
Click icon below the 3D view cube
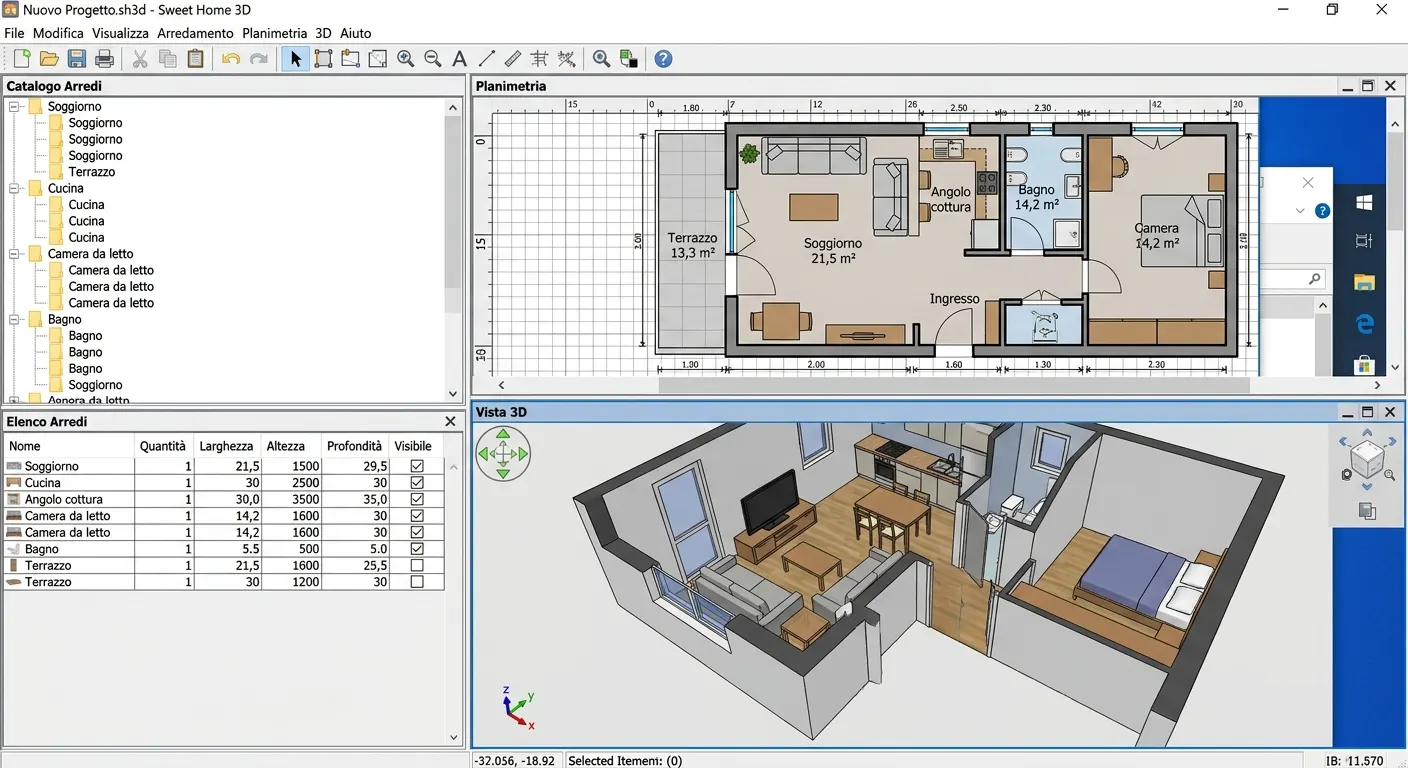tap(1367, 511)
